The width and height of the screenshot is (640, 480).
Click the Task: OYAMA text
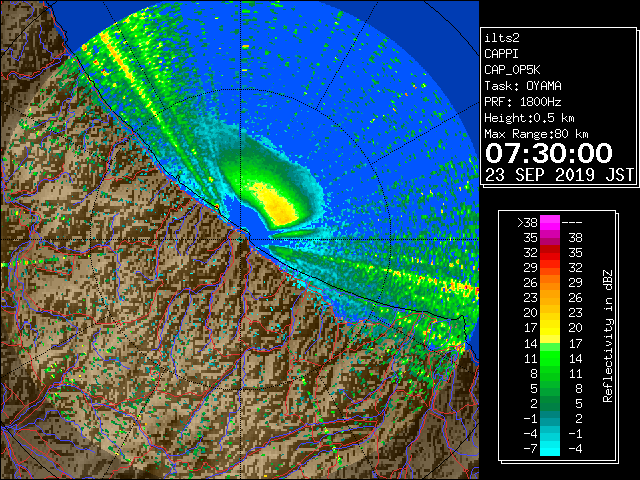(523, 86)
